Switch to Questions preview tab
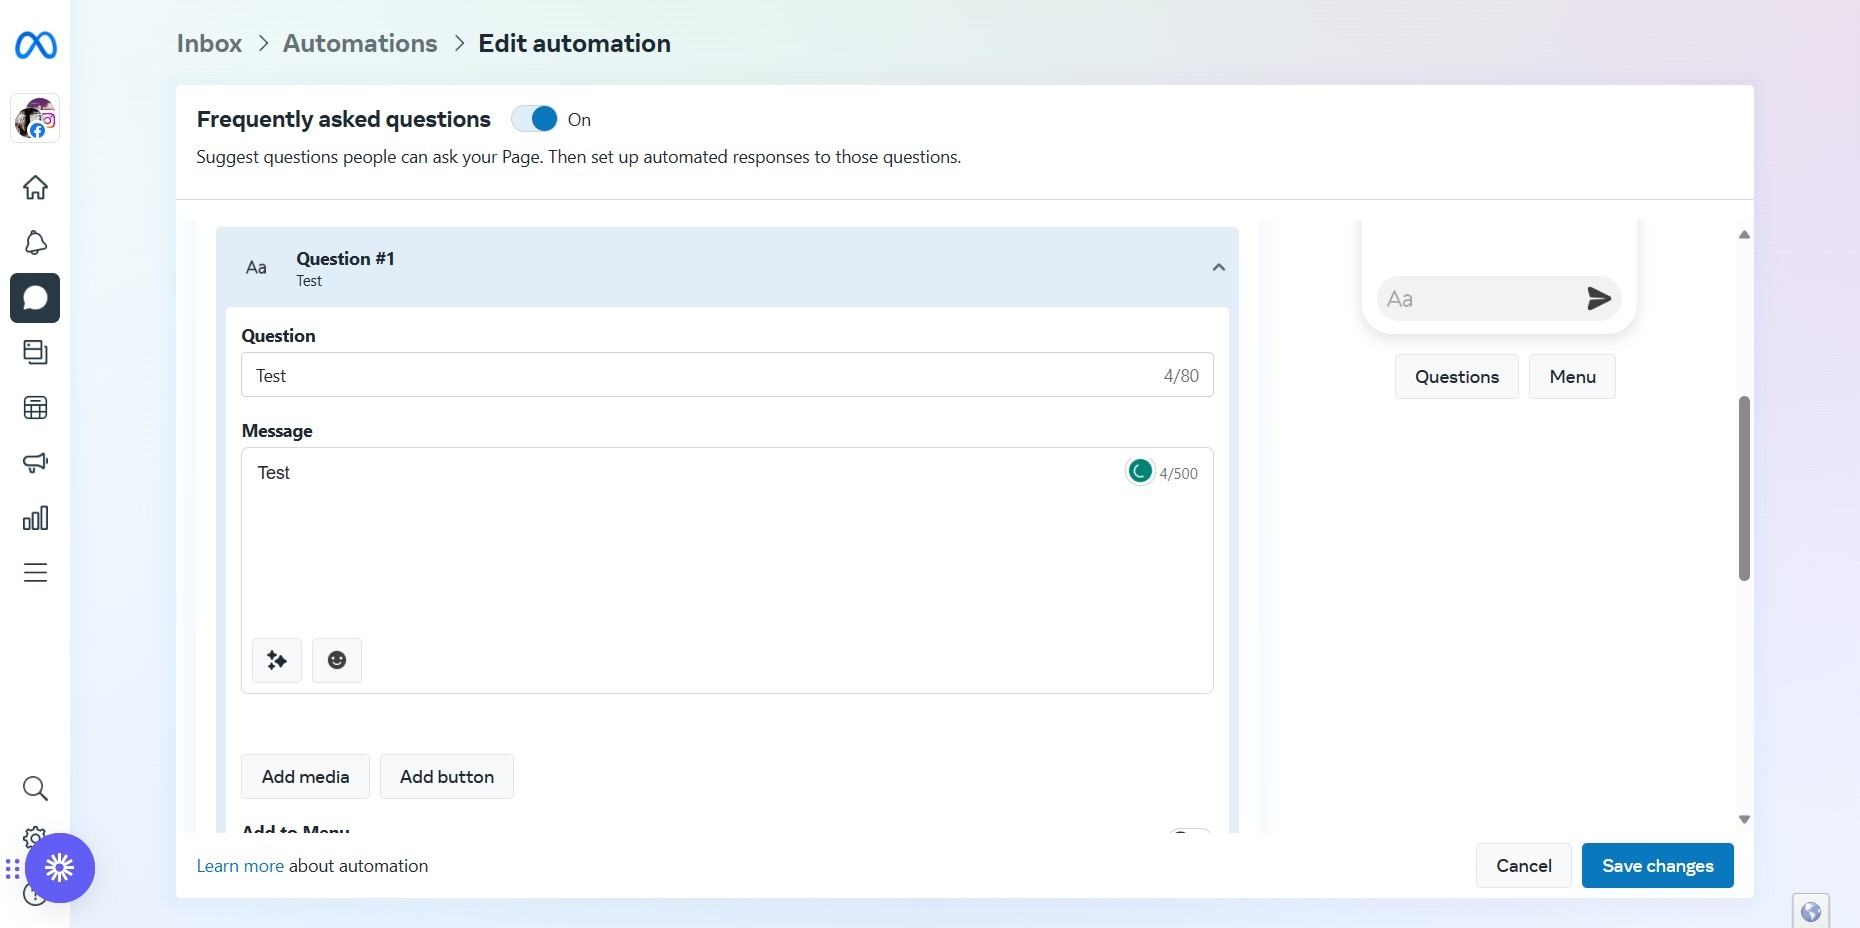 pyautogui.click(x=1456, y=377)
